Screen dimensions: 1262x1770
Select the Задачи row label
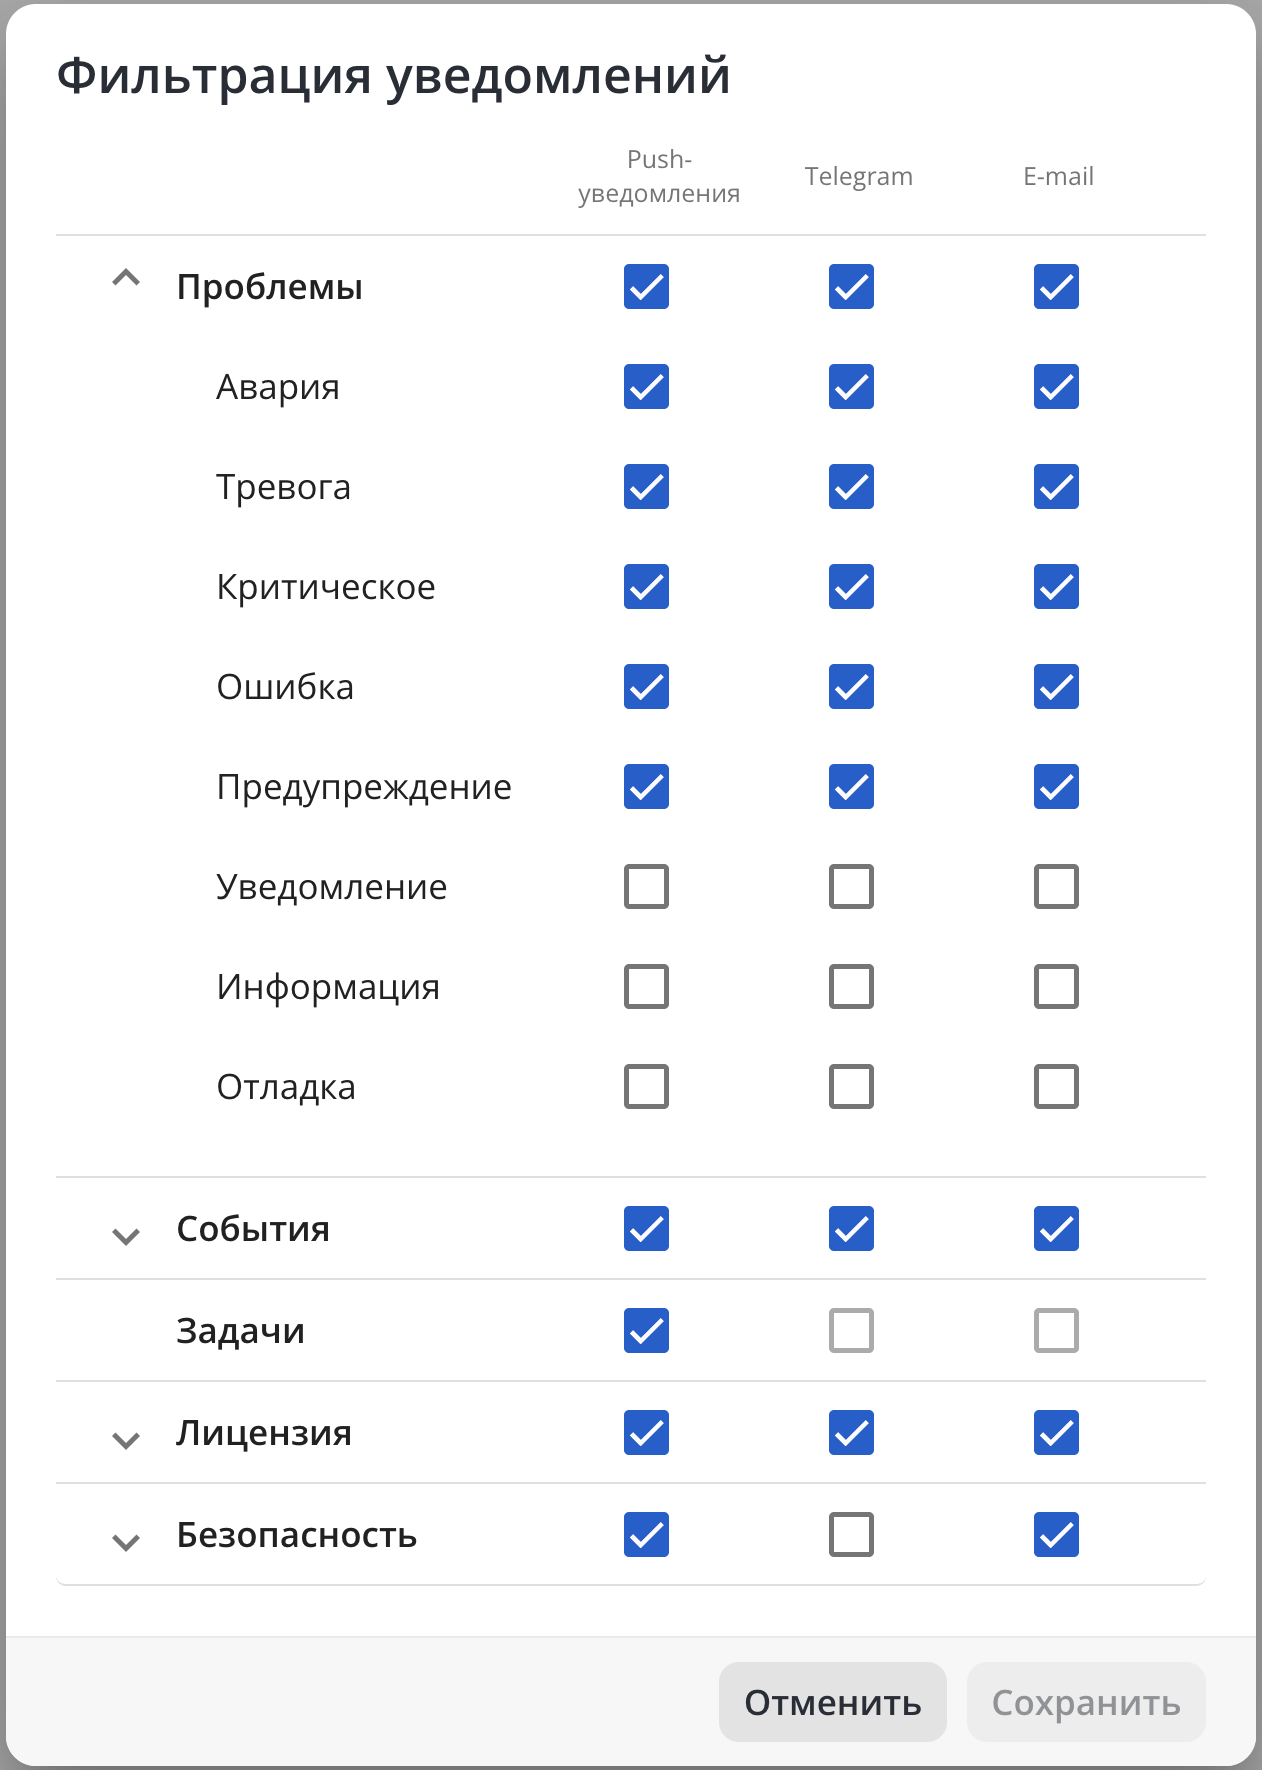[x=240, y=1331]
